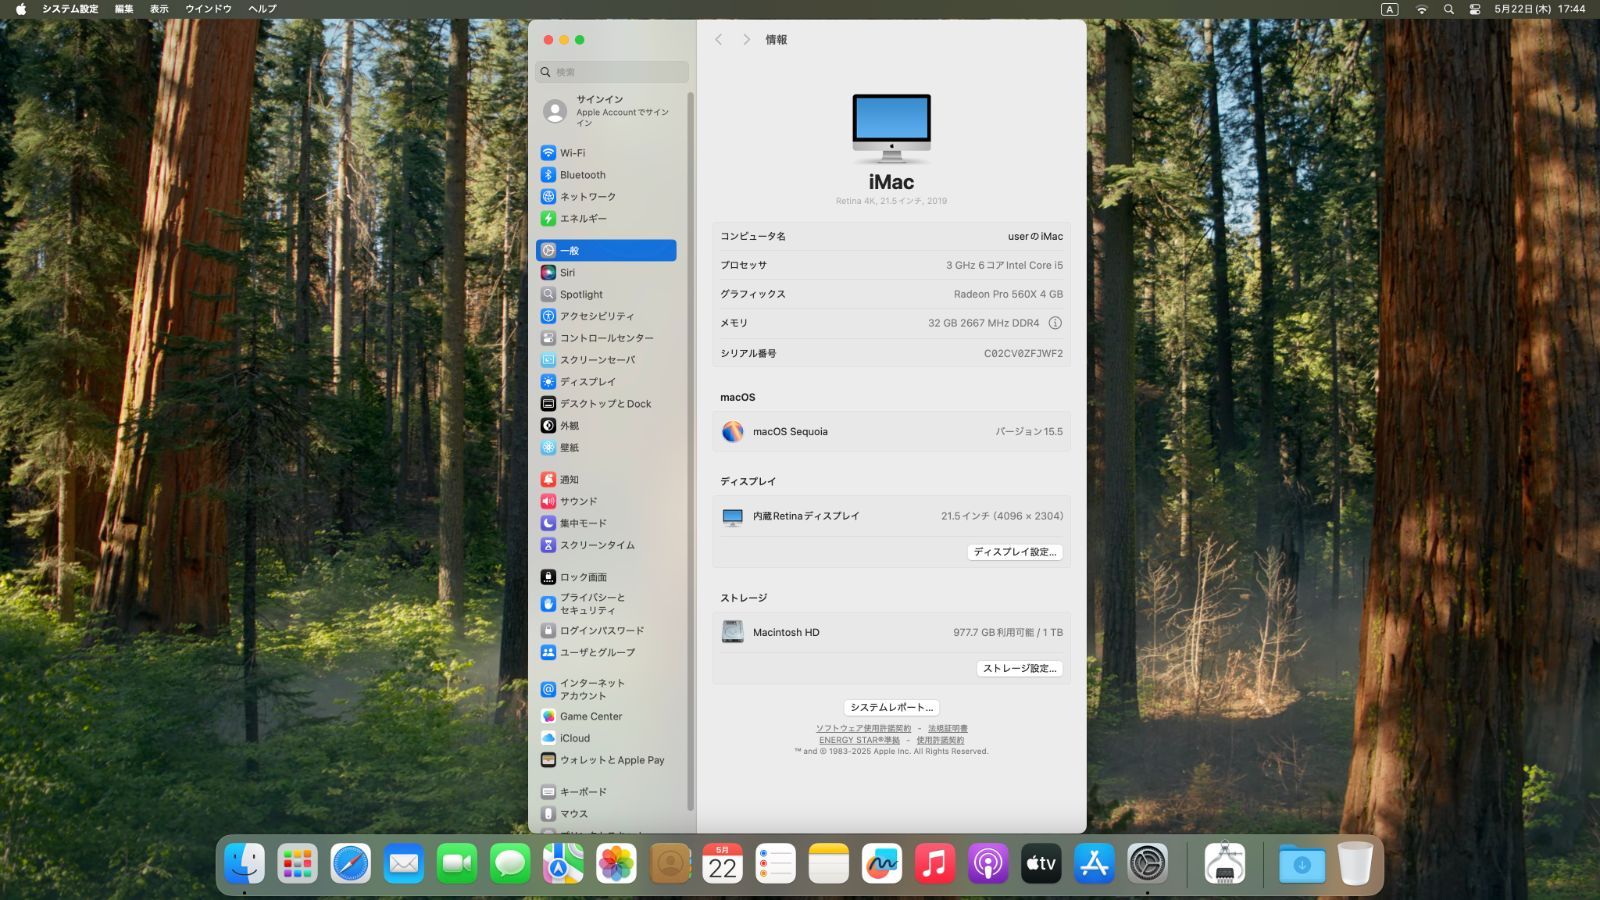1600x900 pixels.
Task: Open the システム設定 menu in the menu bar
Action: (x=70, y=9)
